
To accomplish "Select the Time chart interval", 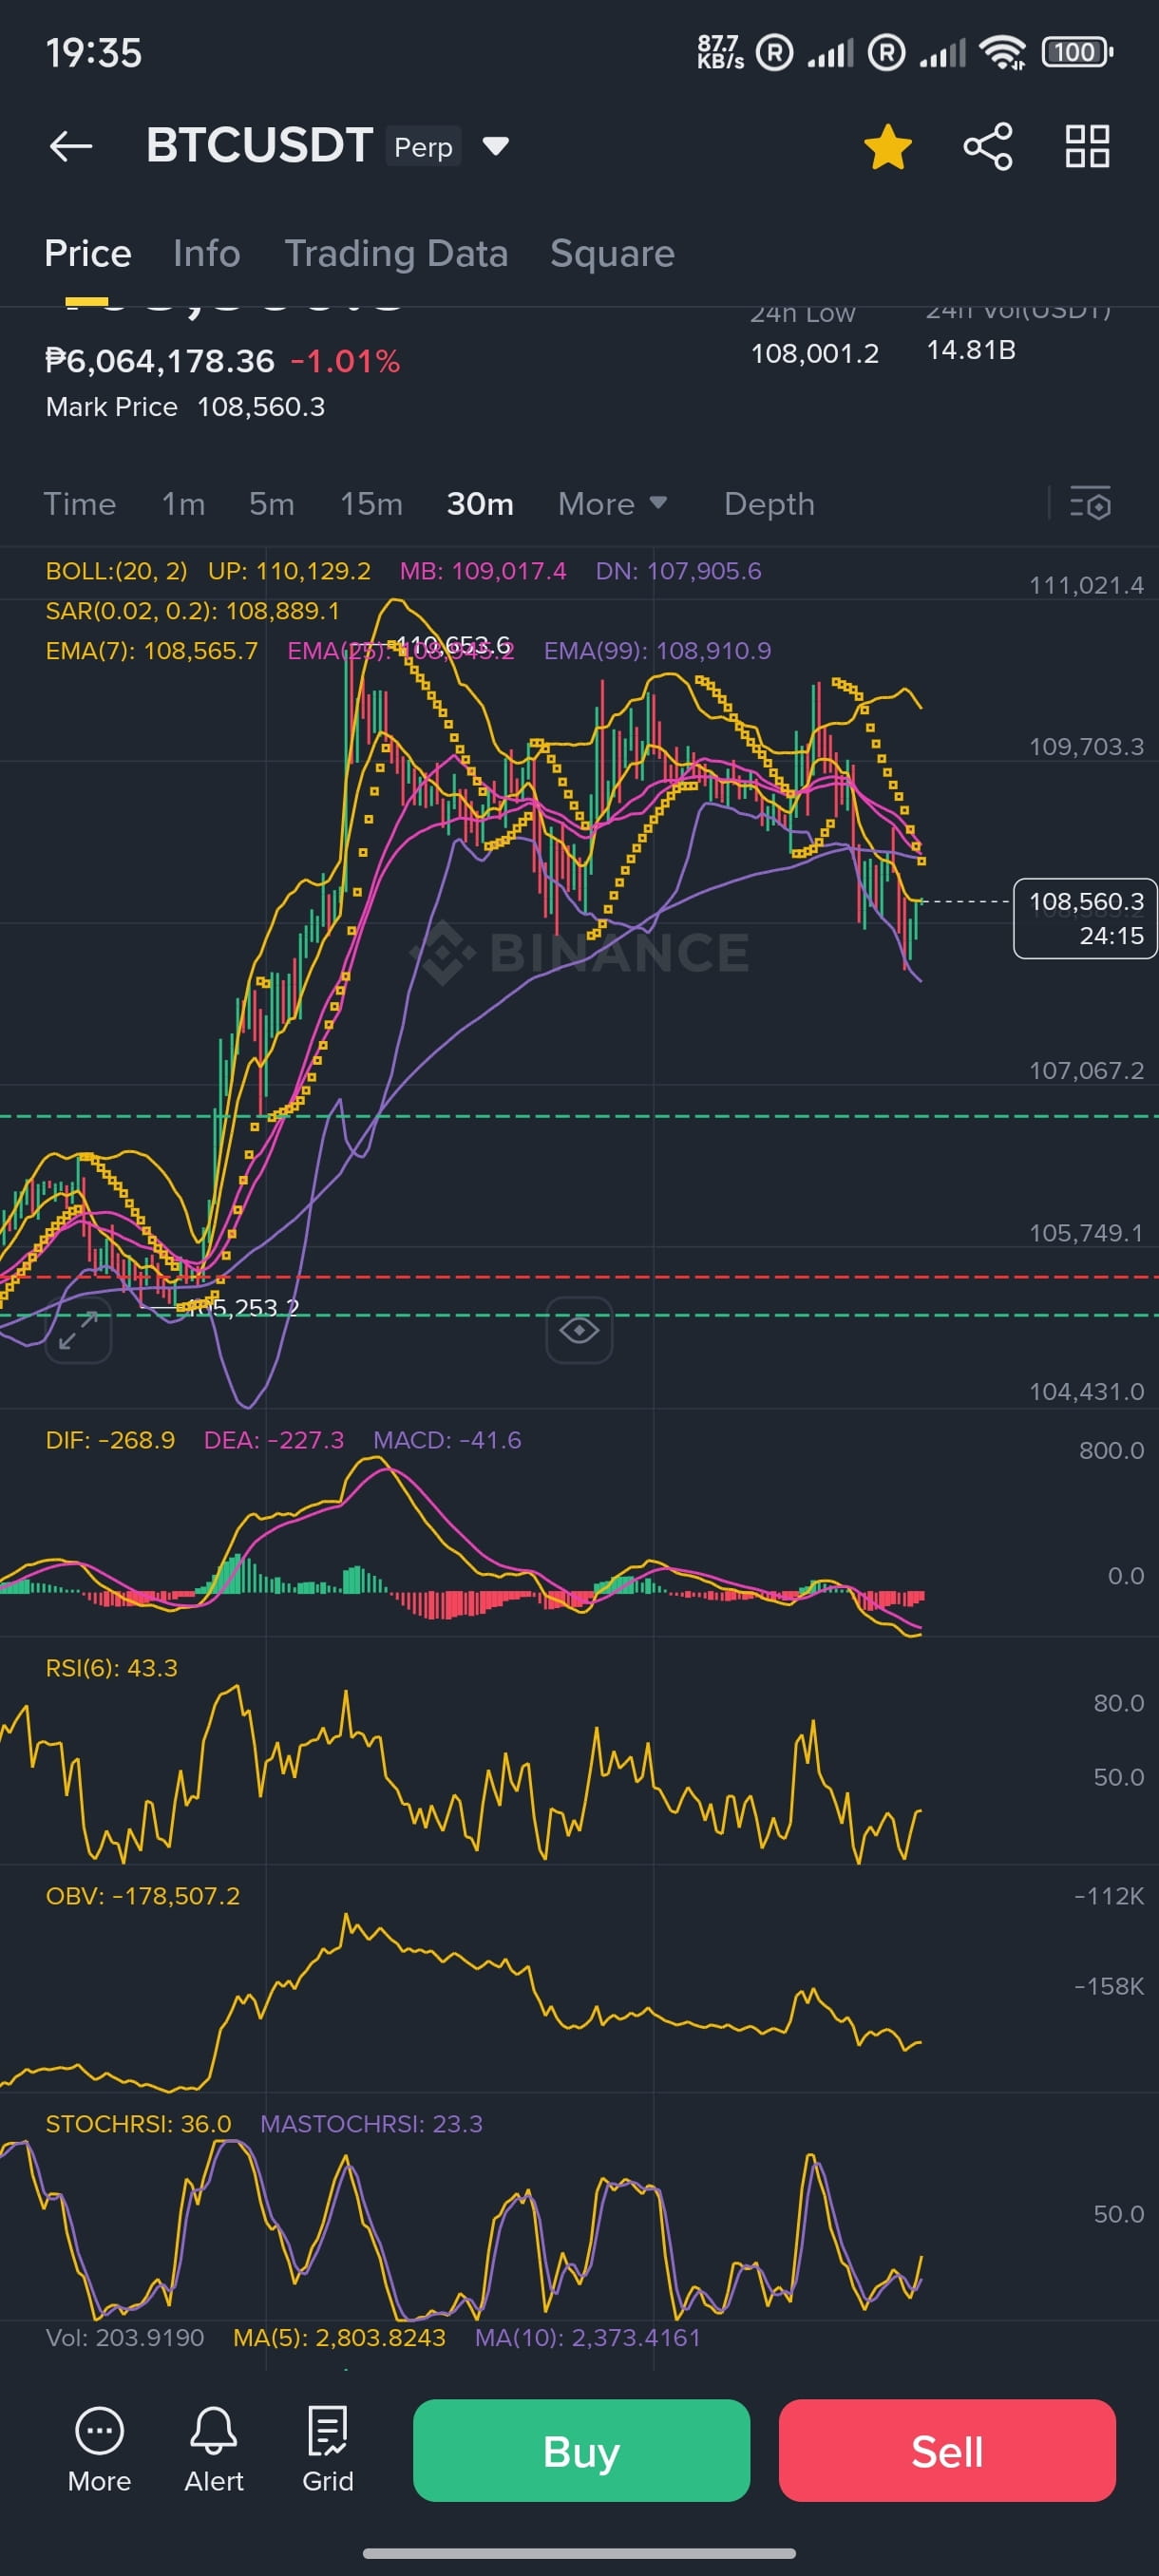I will [x=80, y=503].
